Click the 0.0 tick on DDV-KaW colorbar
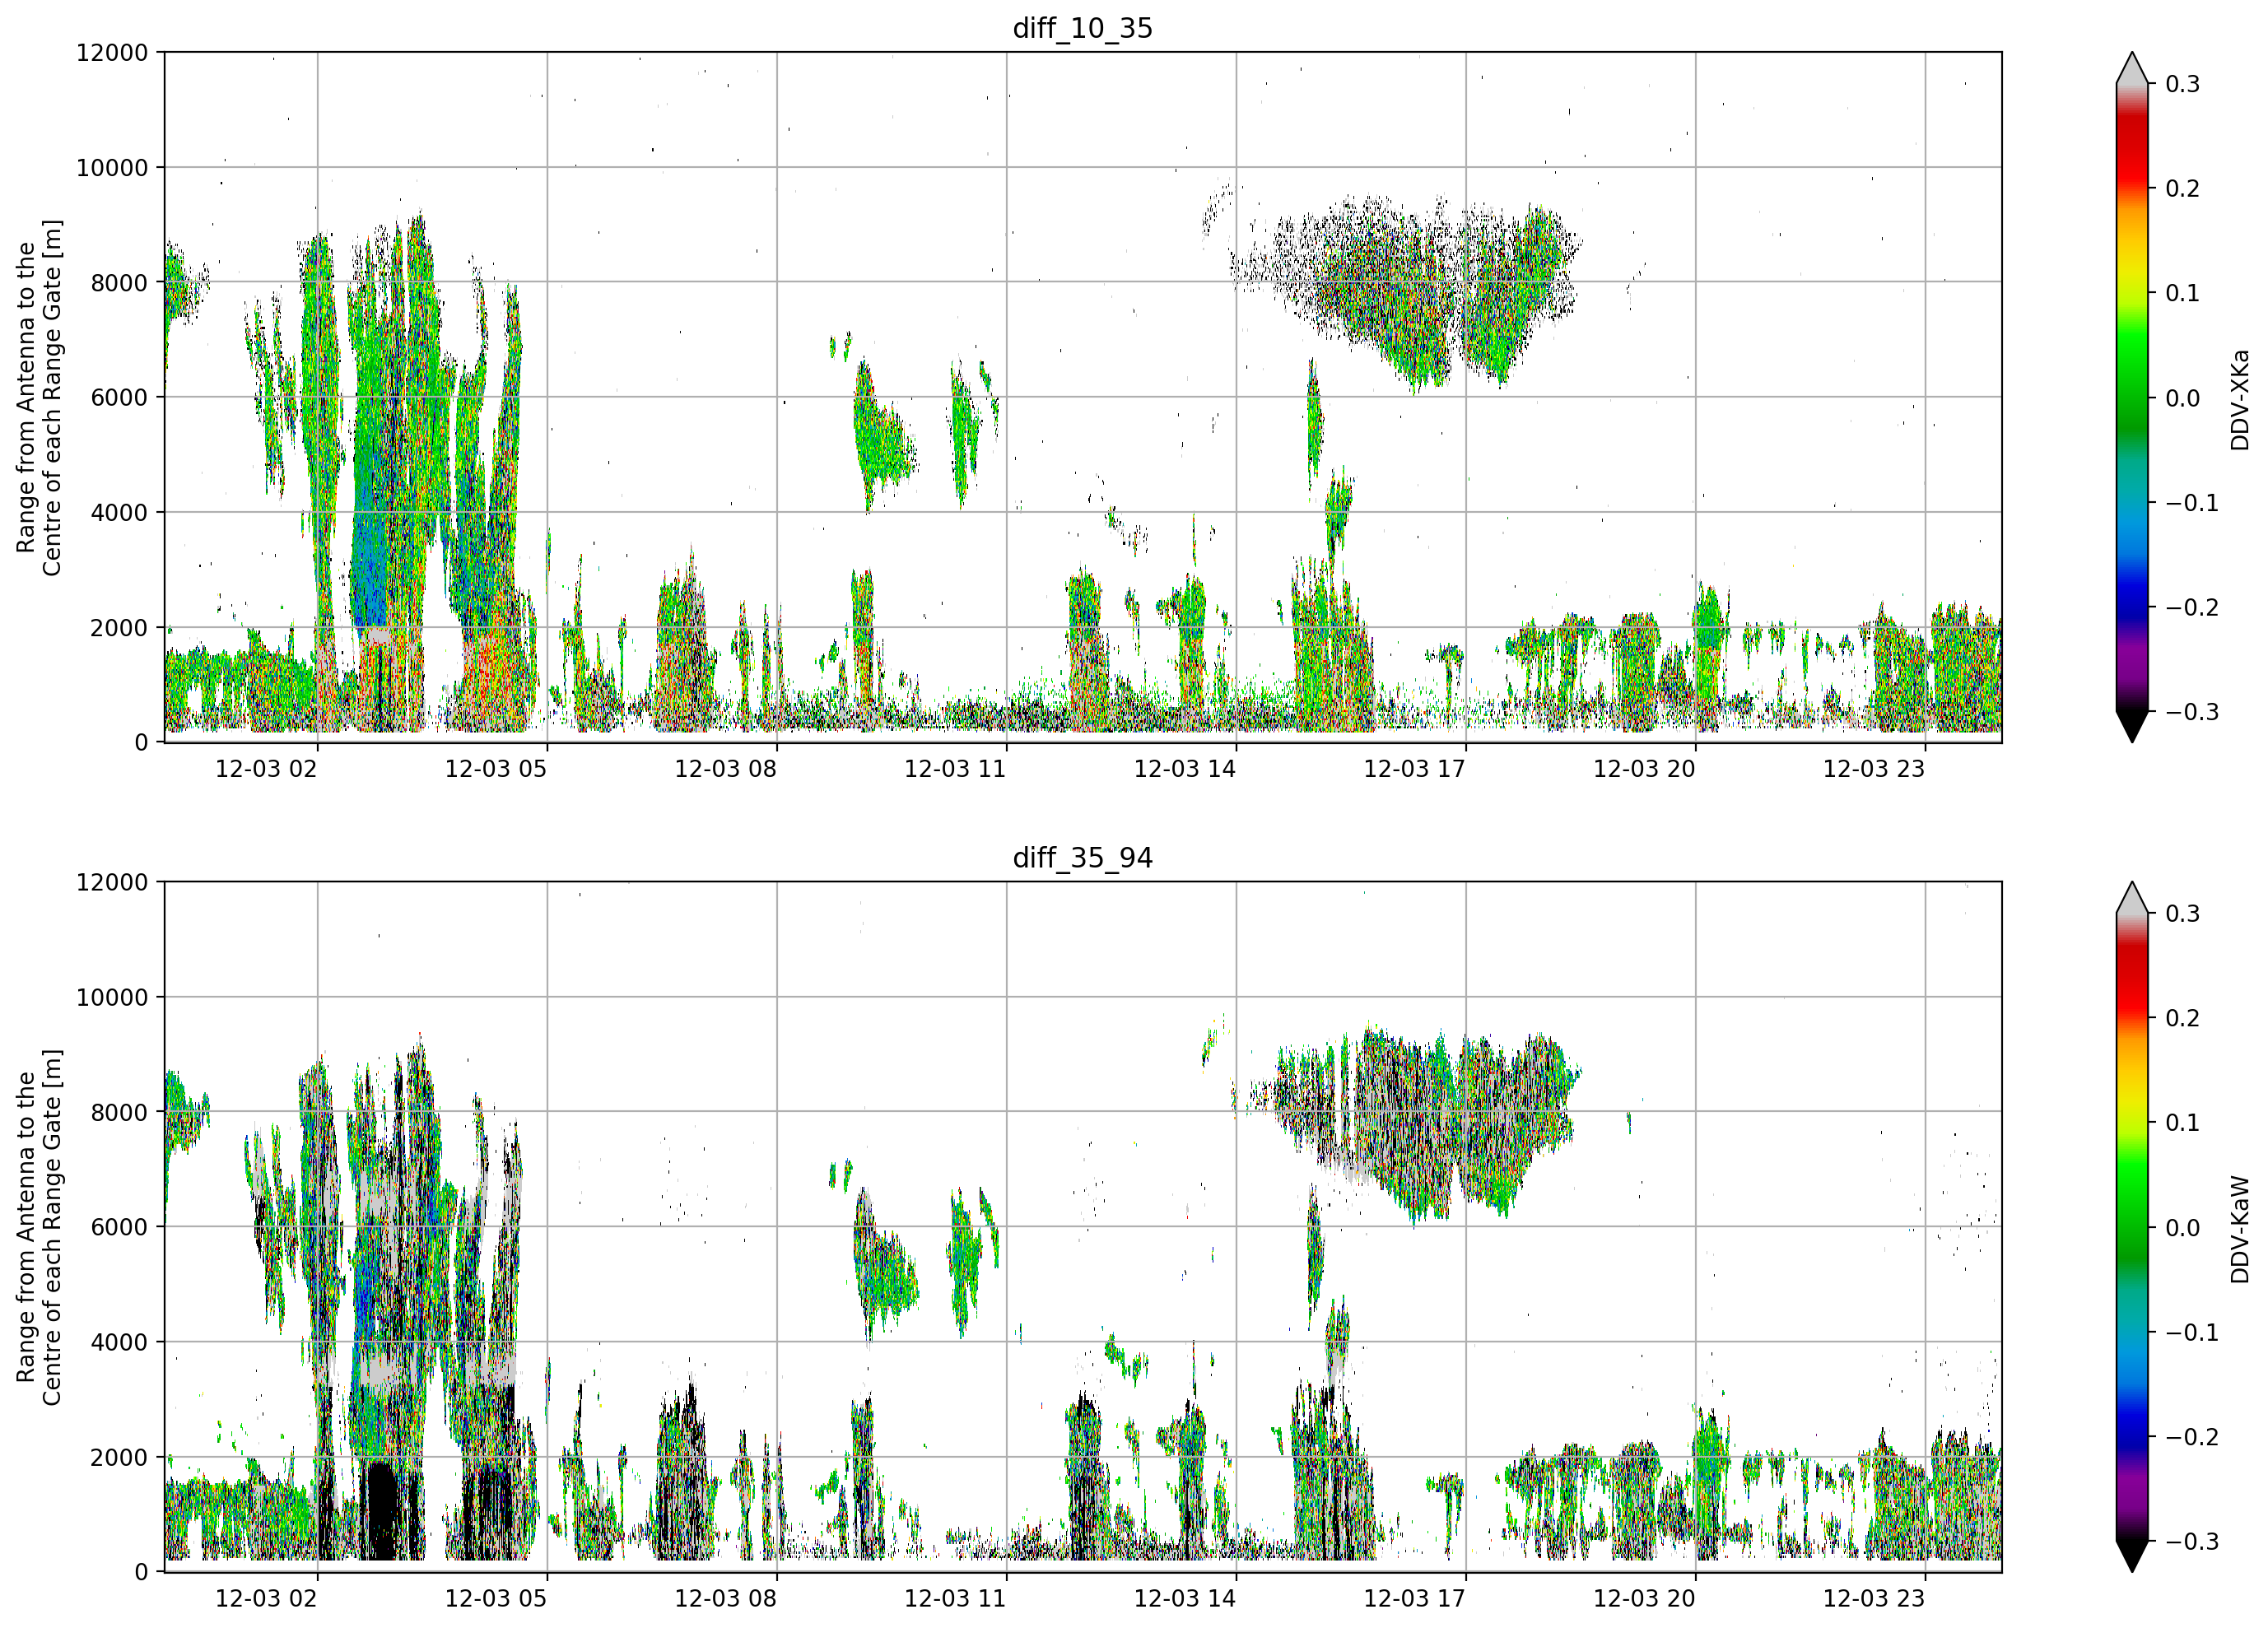Viewport: 2268px width, 1628px height. (2183, 1228)
